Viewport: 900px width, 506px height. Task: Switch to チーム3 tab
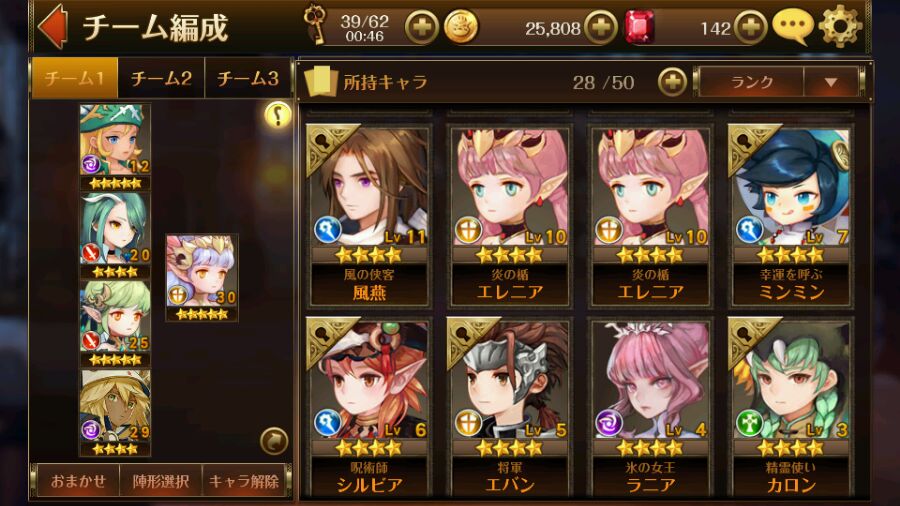point(248,78)
